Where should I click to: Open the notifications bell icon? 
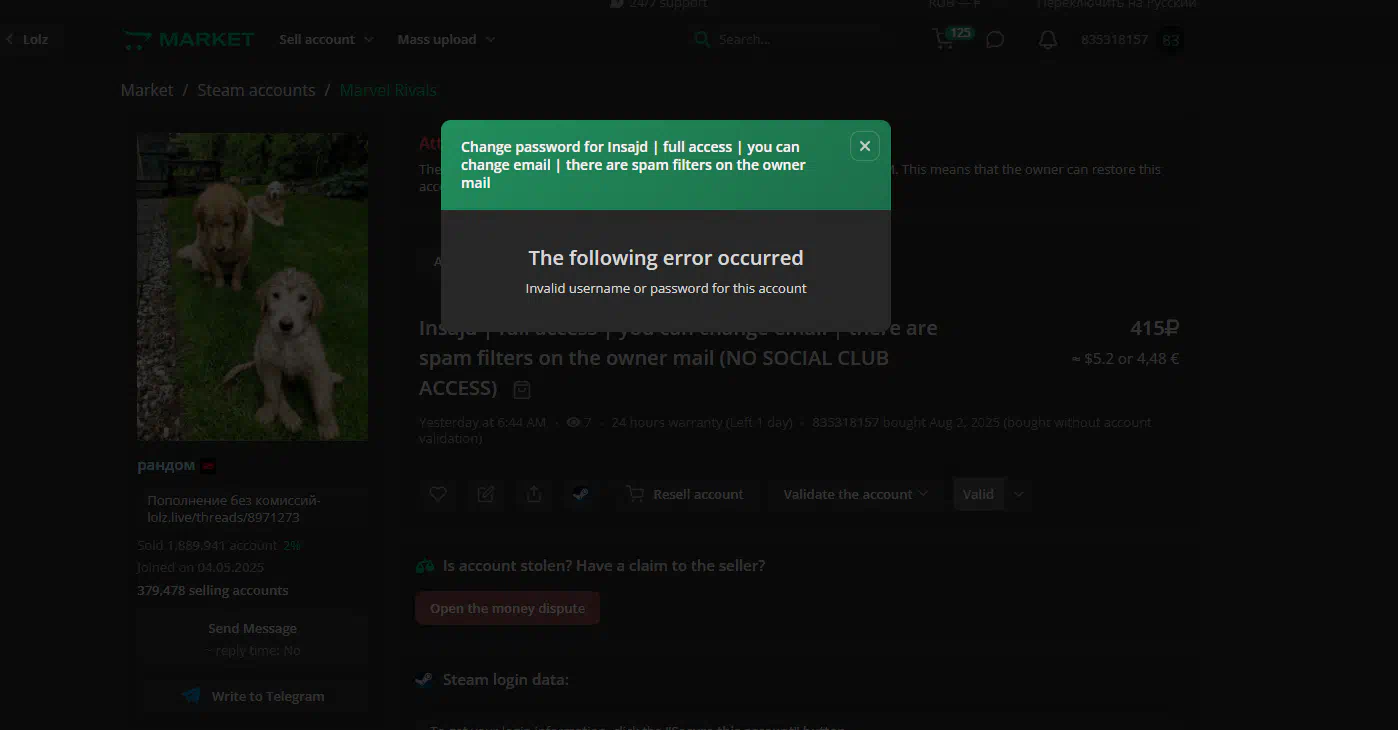1047,40
